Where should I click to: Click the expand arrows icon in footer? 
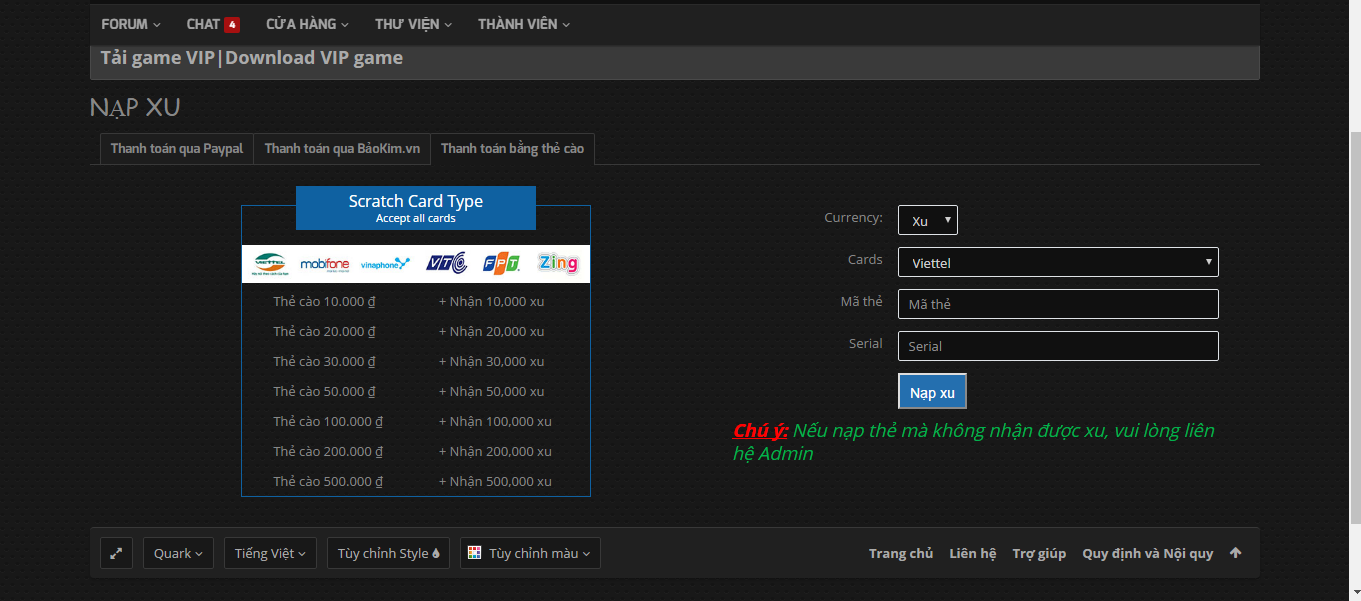coord(116,552)
